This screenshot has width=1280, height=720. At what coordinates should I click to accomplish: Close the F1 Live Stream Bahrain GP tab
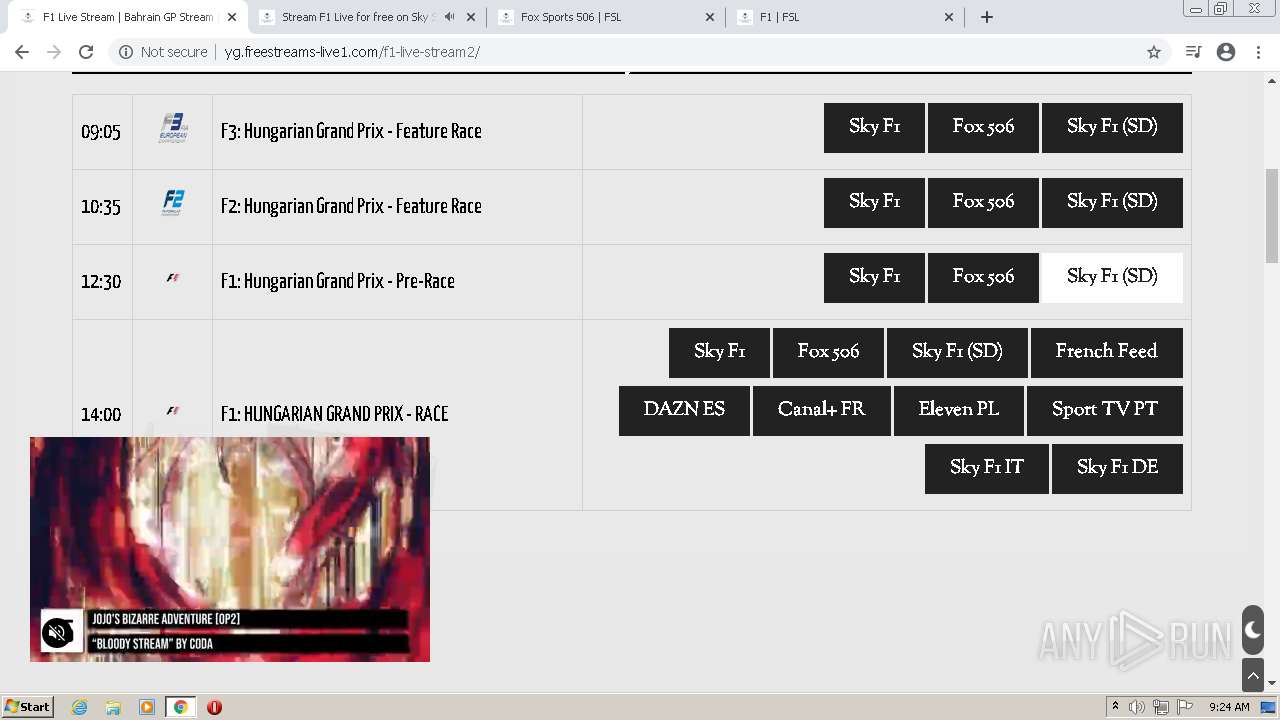click(232, 17)
